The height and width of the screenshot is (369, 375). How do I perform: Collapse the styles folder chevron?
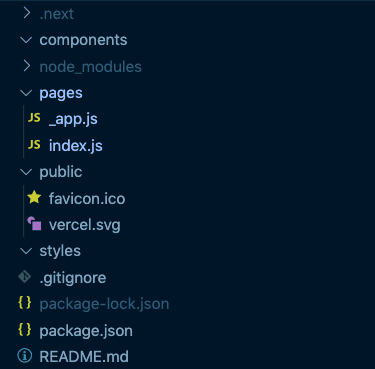click(x=26, y=251)
